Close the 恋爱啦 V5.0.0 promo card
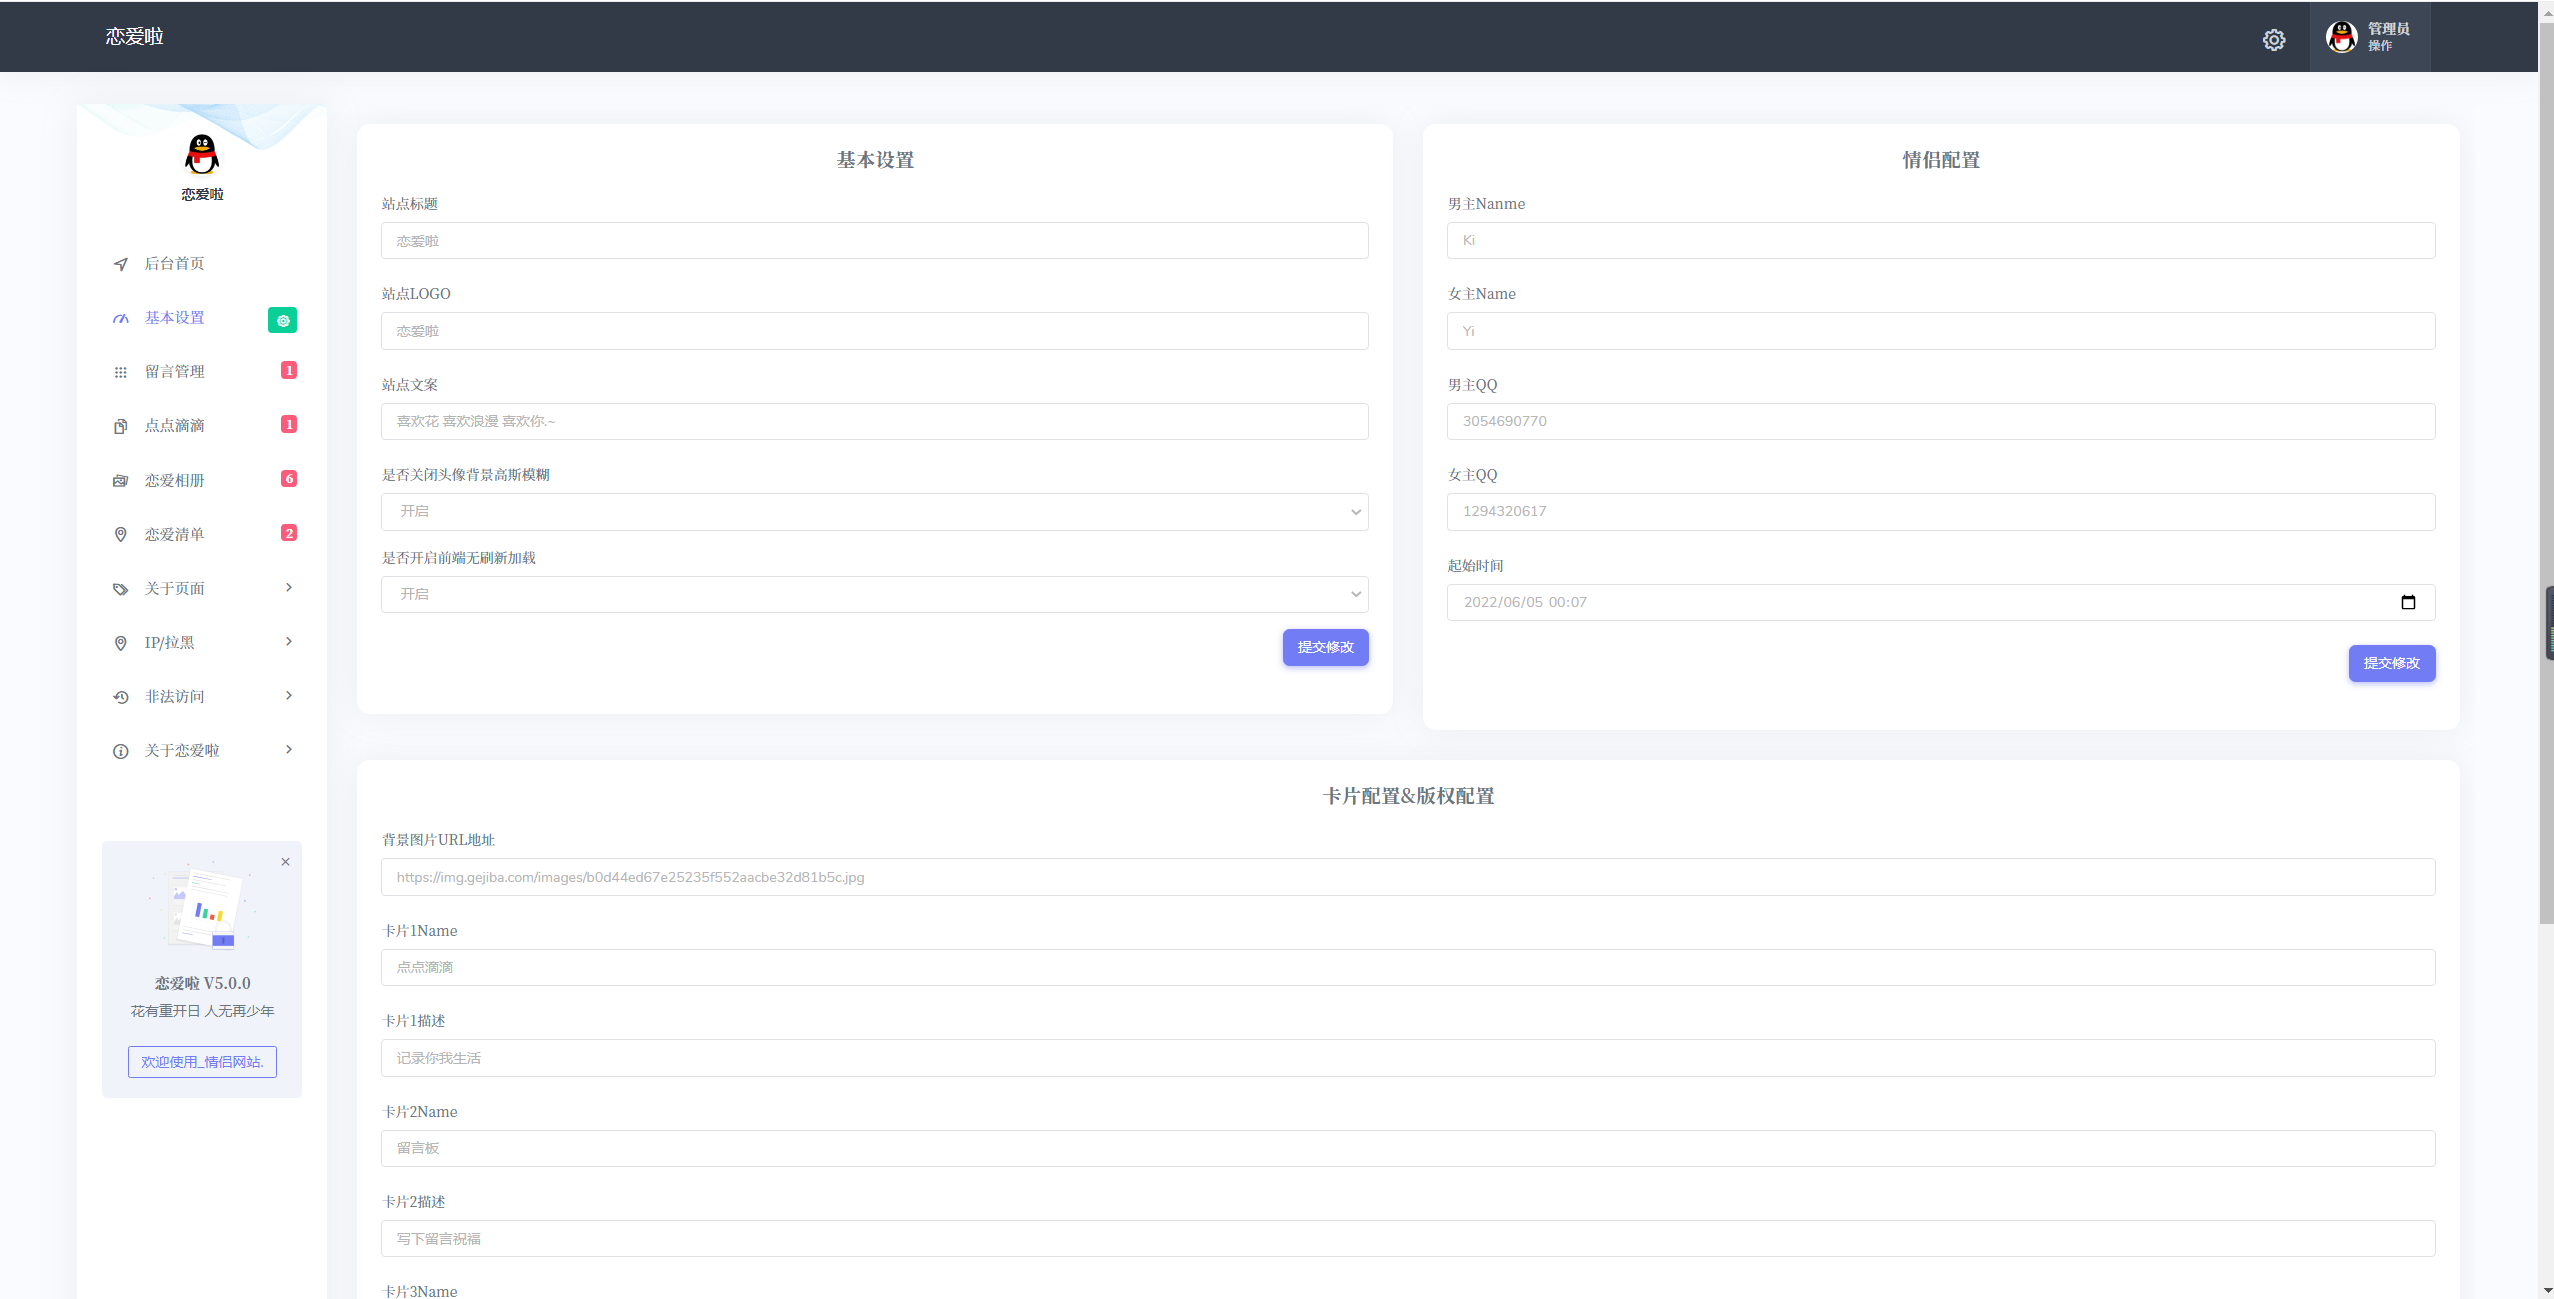The width and height of the screenshot is (2554, 1299). click(285, 862)
